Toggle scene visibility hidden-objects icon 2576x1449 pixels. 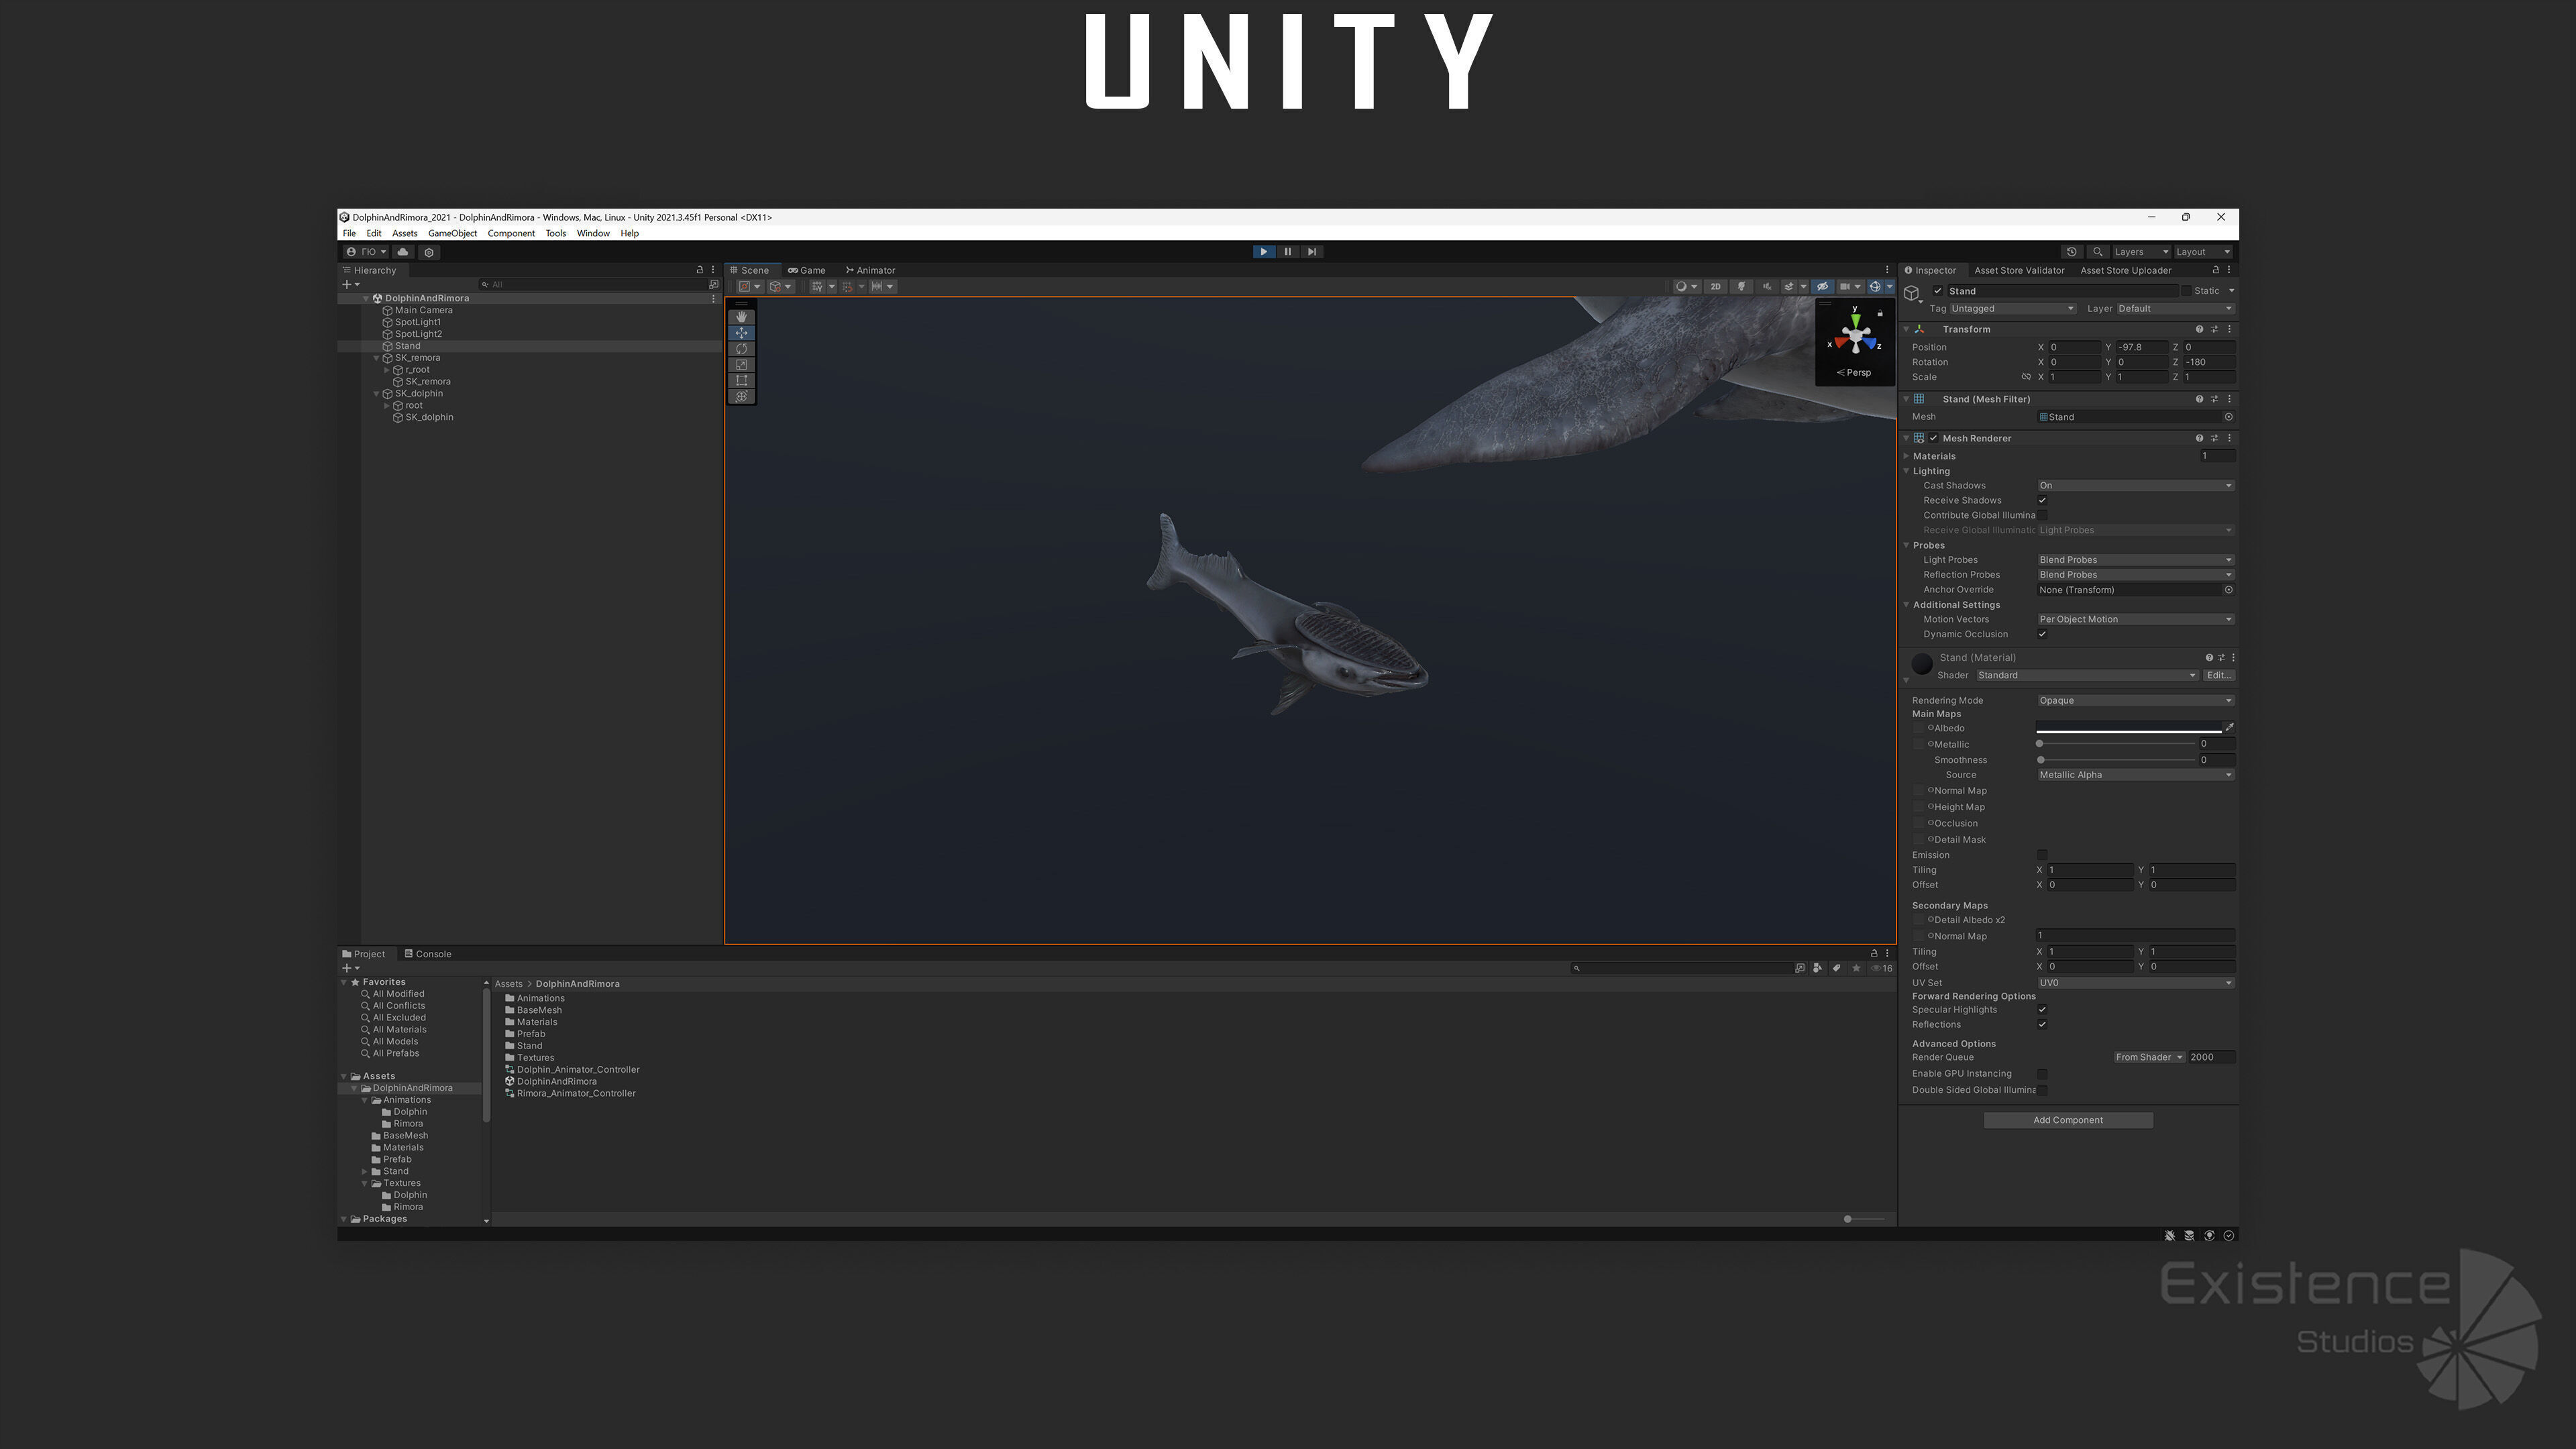pyautogui.click(x=1822, y=287)
